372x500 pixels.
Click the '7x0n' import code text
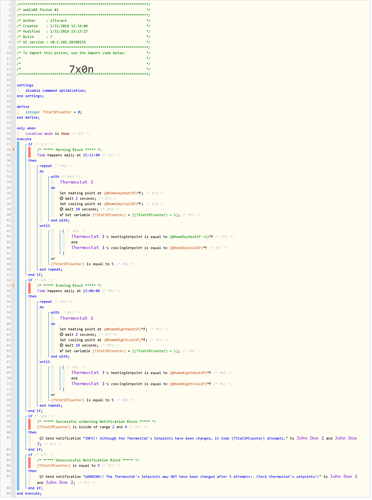pos(81,69)
